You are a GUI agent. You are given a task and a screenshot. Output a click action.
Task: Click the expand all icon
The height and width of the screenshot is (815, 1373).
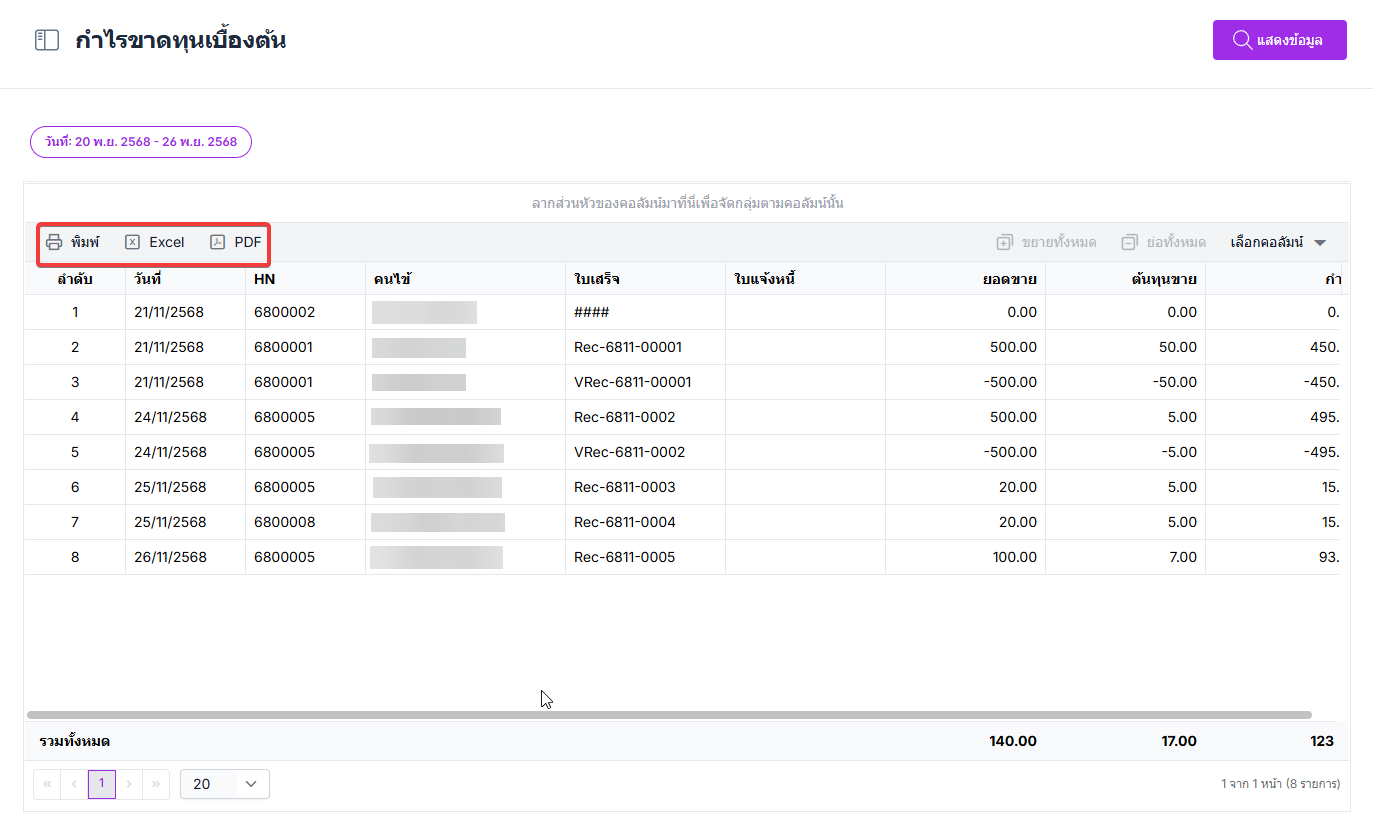tap(1005, 242)
